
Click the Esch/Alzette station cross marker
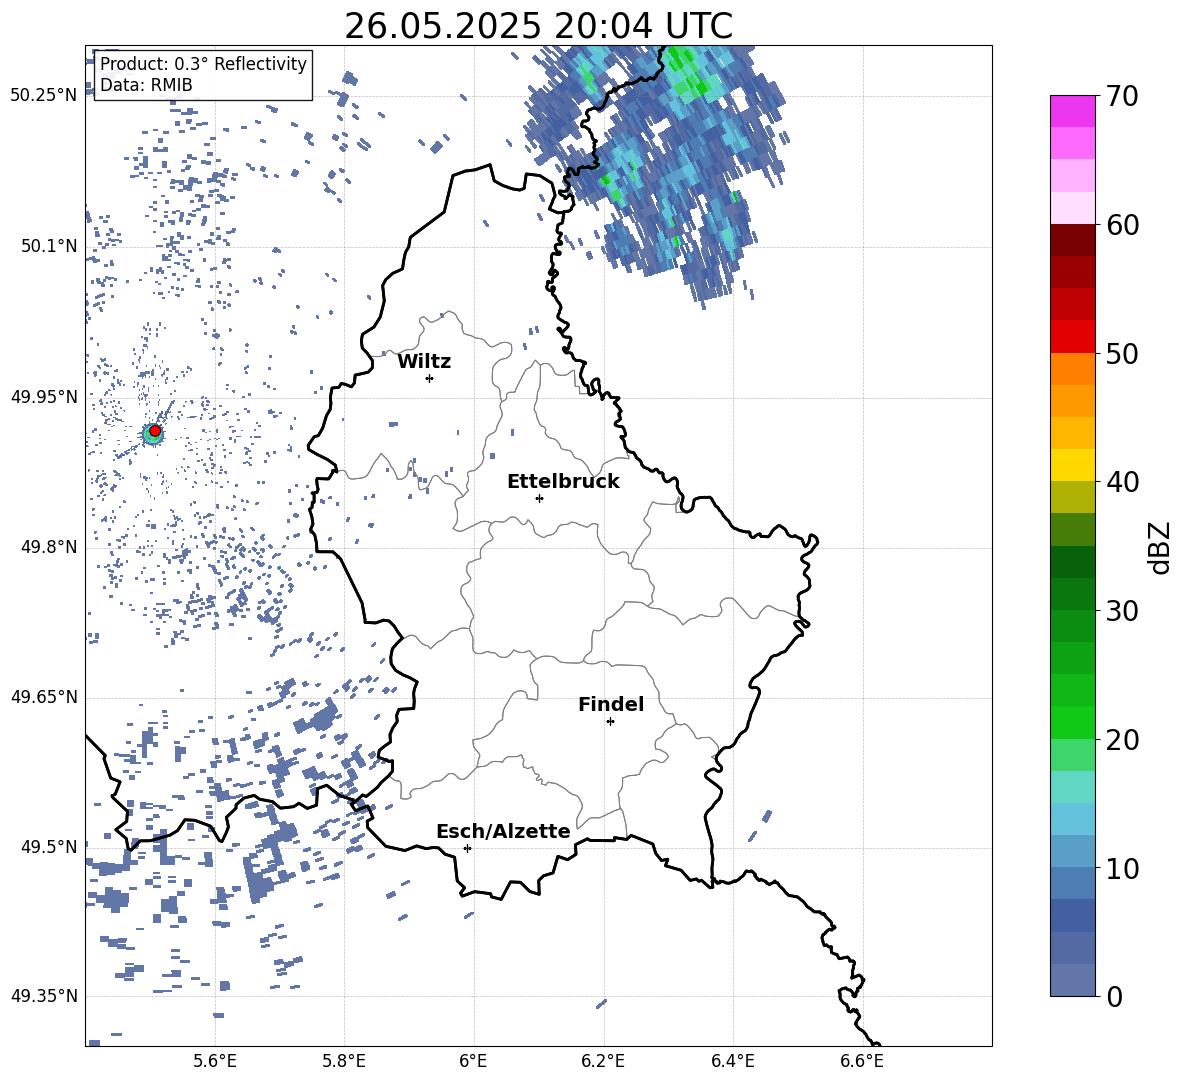click(x=467, y=848)
